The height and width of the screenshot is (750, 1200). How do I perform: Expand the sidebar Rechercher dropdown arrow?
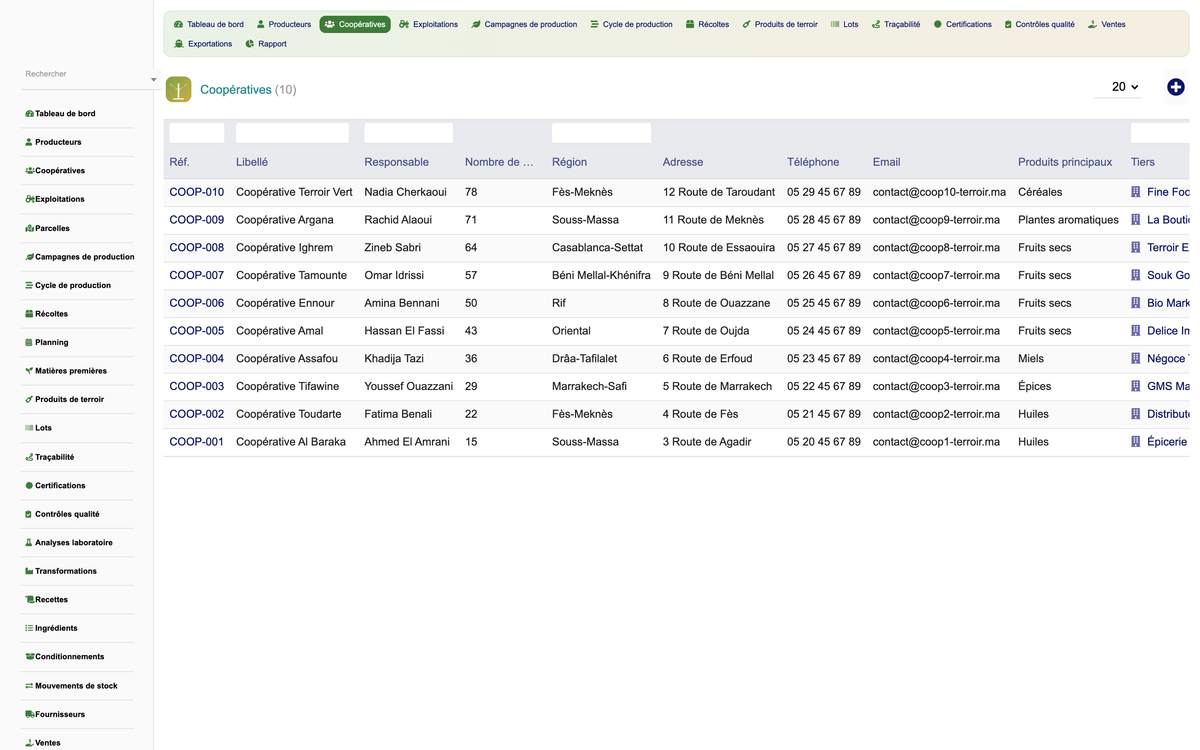point(153,79)
